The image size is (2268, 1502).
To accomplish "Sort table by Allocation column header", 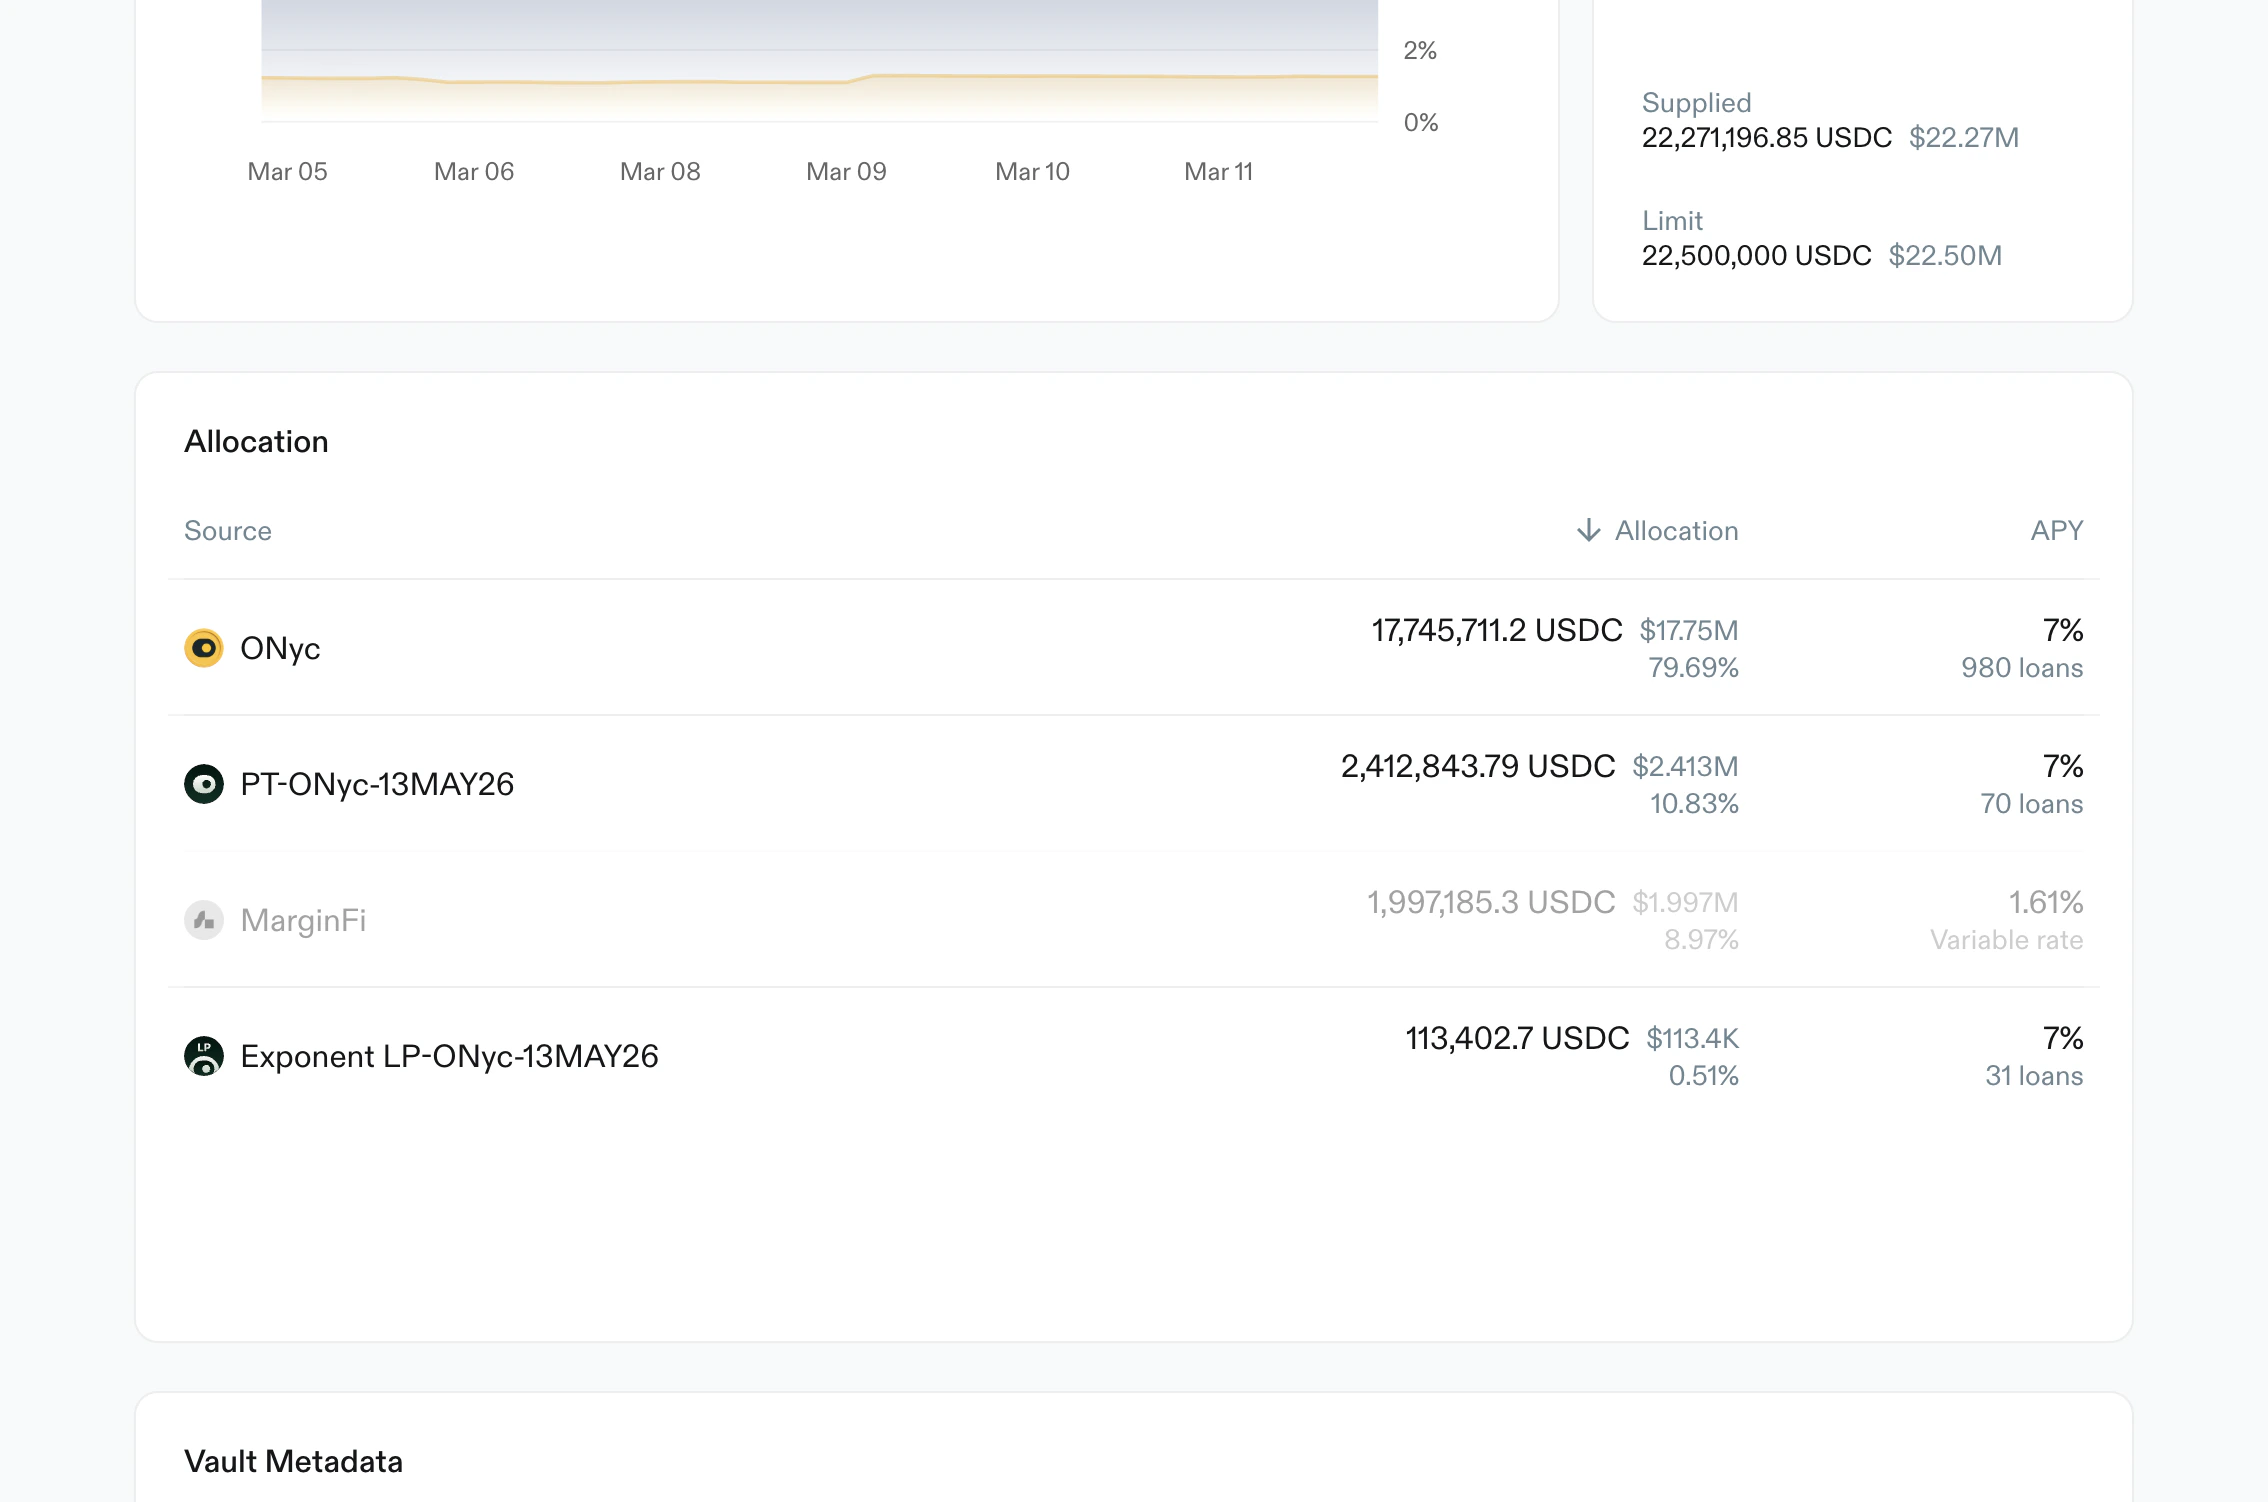I will tap(1676, 531).
